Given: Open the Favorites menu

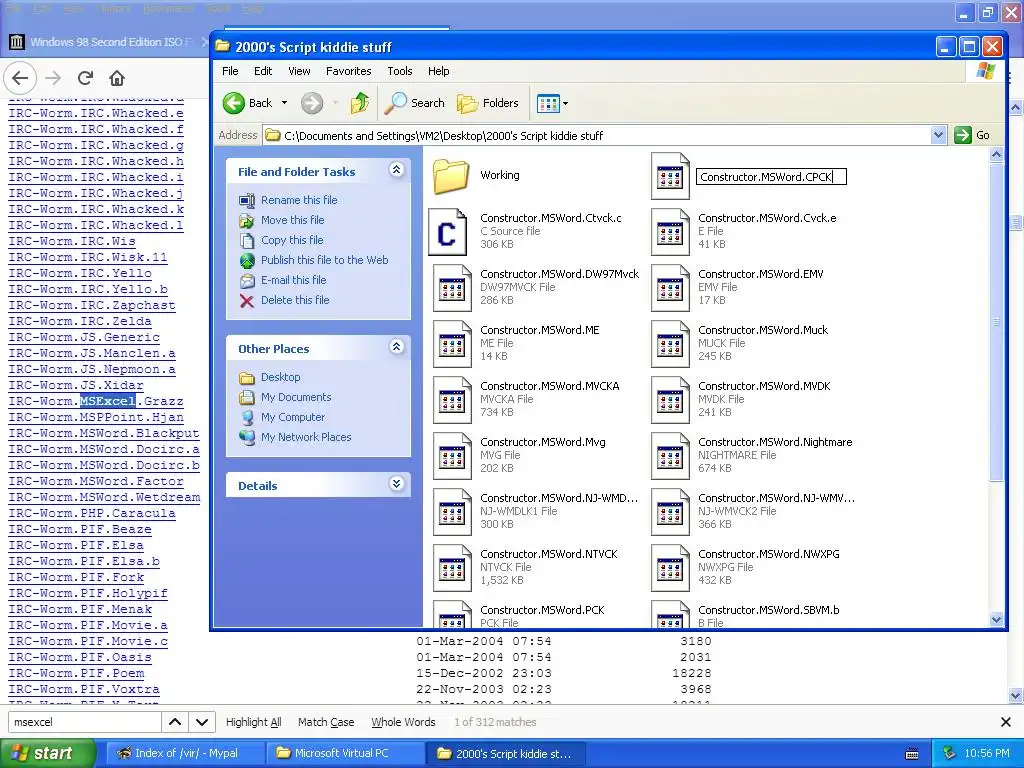Looking at the screenshot, I should tap(349, 71).
